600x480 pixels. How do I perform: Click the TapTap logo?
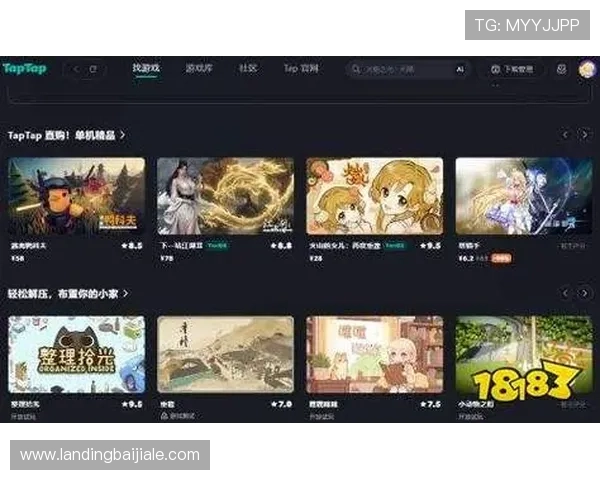[24, 69]
